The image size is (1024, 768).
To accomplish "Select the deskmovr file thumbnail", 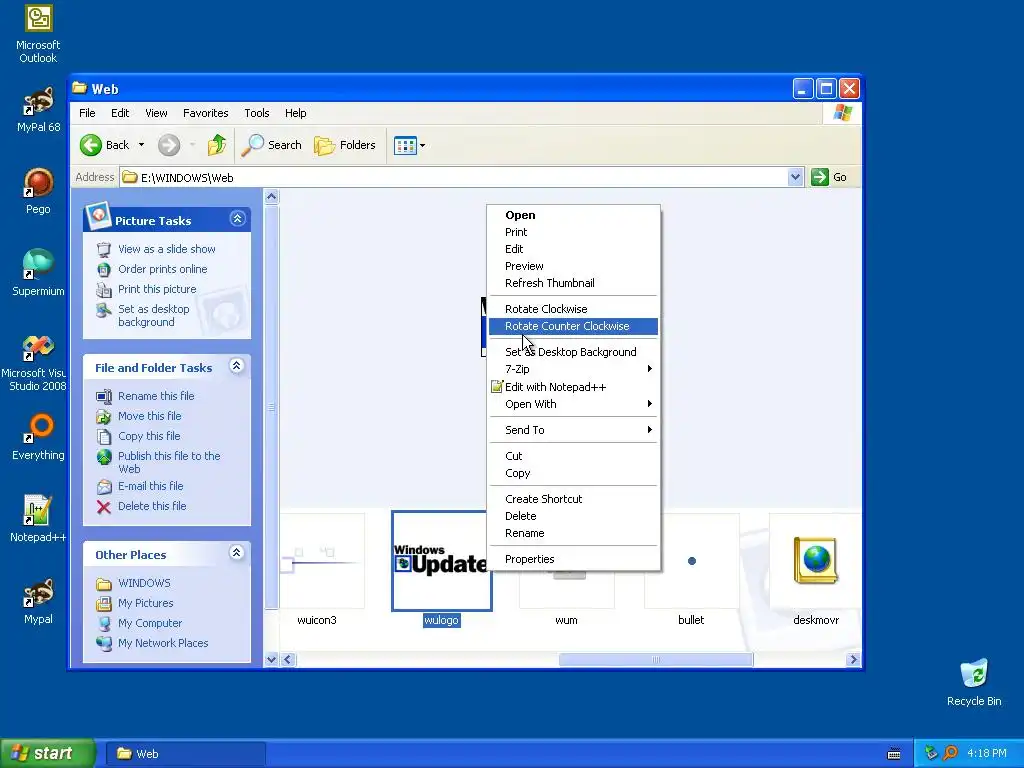I will pyautogui.click(x=816, y=561).
